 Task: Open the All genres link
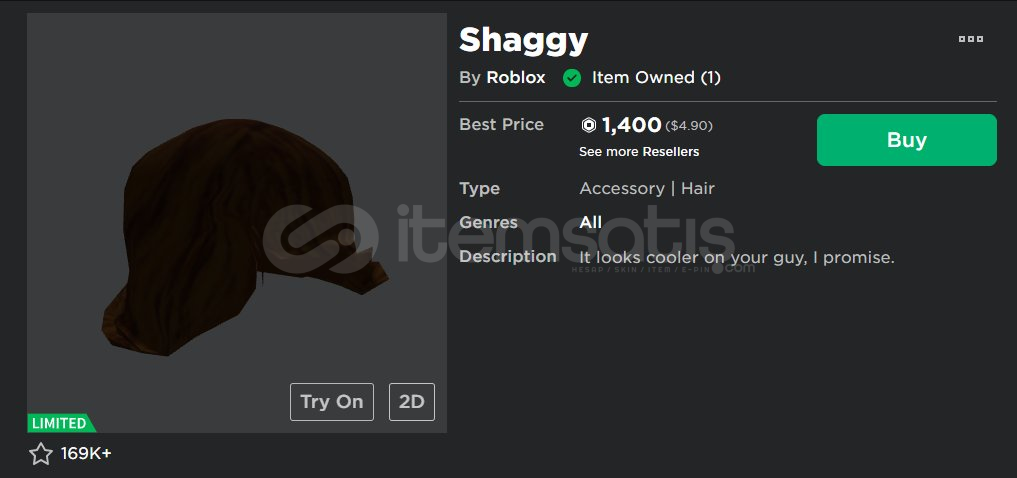click(x=590, y=222)
